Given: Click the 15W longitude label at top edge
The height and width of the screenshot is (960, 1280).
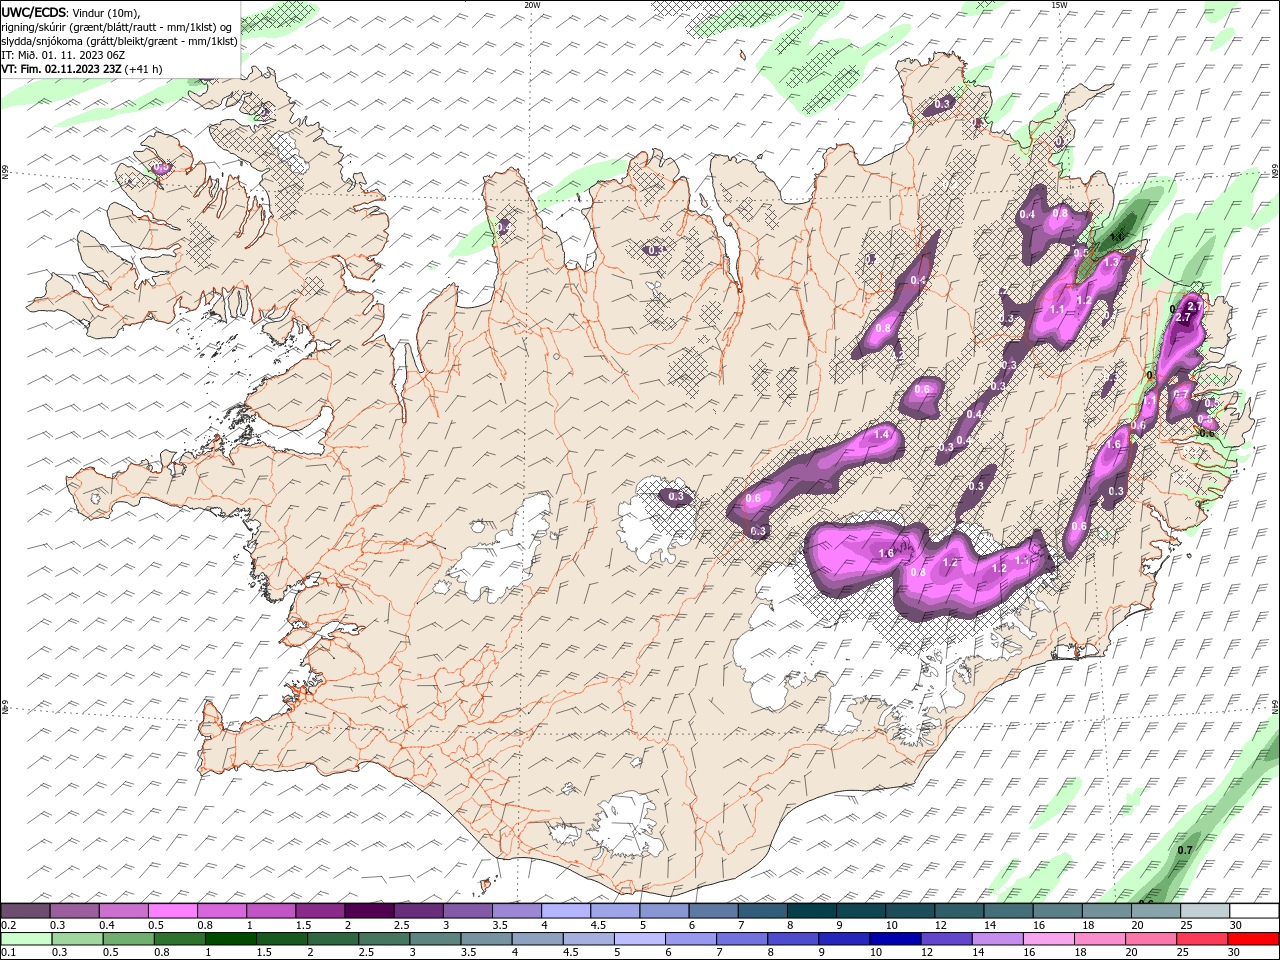Looking at the screenshot, I should tap(1059, 5).
